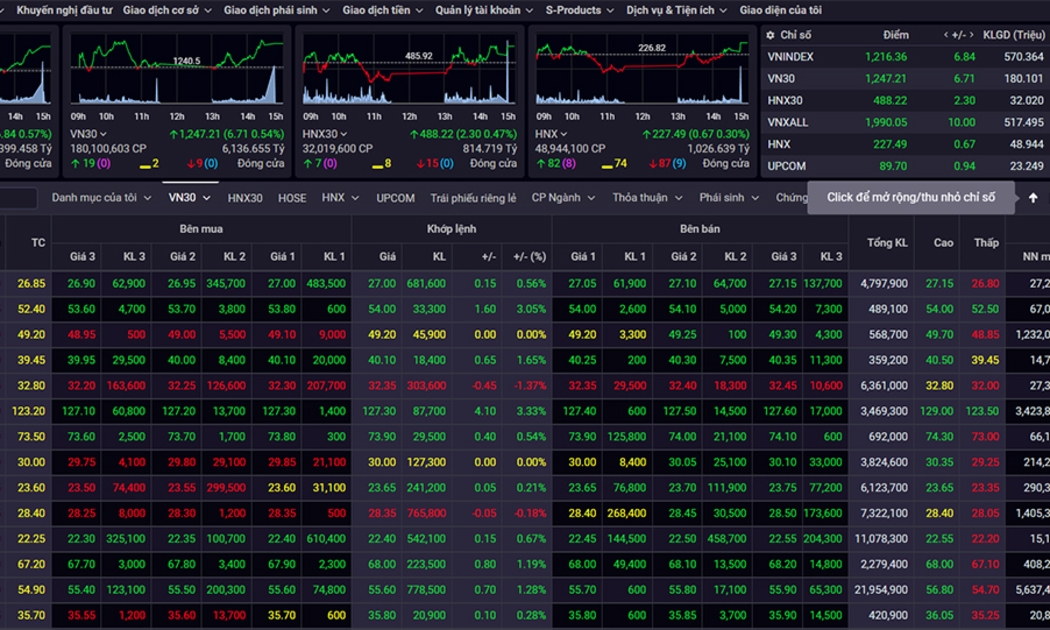Expand the "CP Ngành" dropdown
The width and height of the screenshot is (1050, 630).
tap(563, 198)
